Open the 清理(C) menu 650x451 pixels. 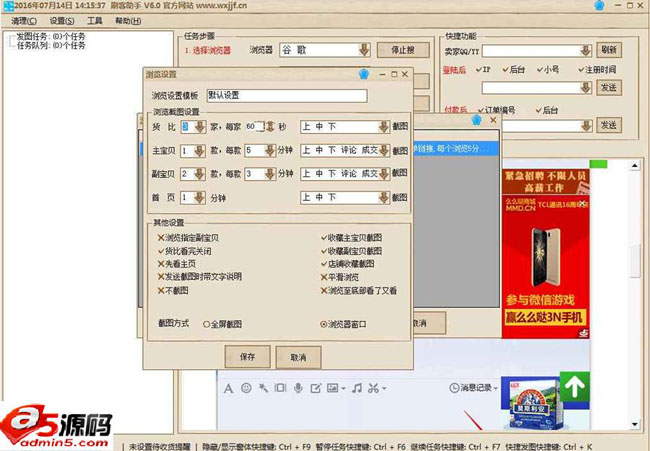pyautogui.click(x=24, y=21)
